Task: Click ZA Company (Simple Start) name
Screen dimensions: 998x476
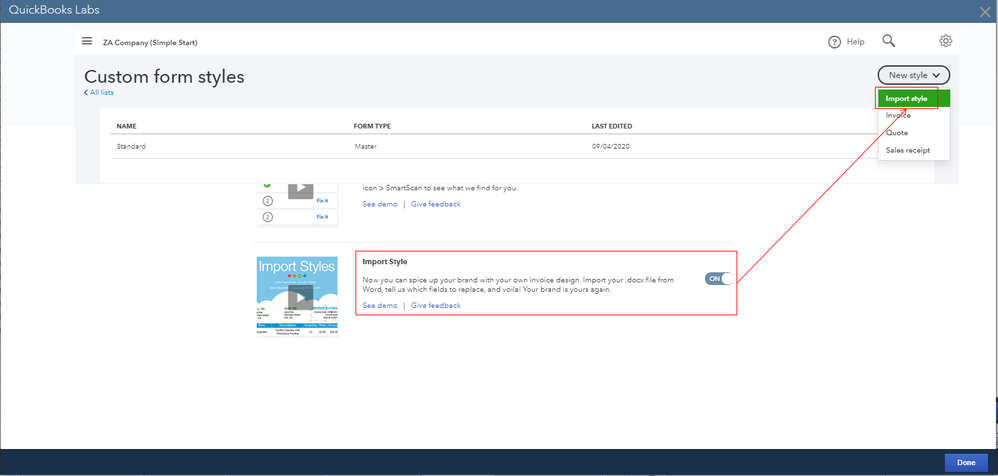Action: coord(150,43)
